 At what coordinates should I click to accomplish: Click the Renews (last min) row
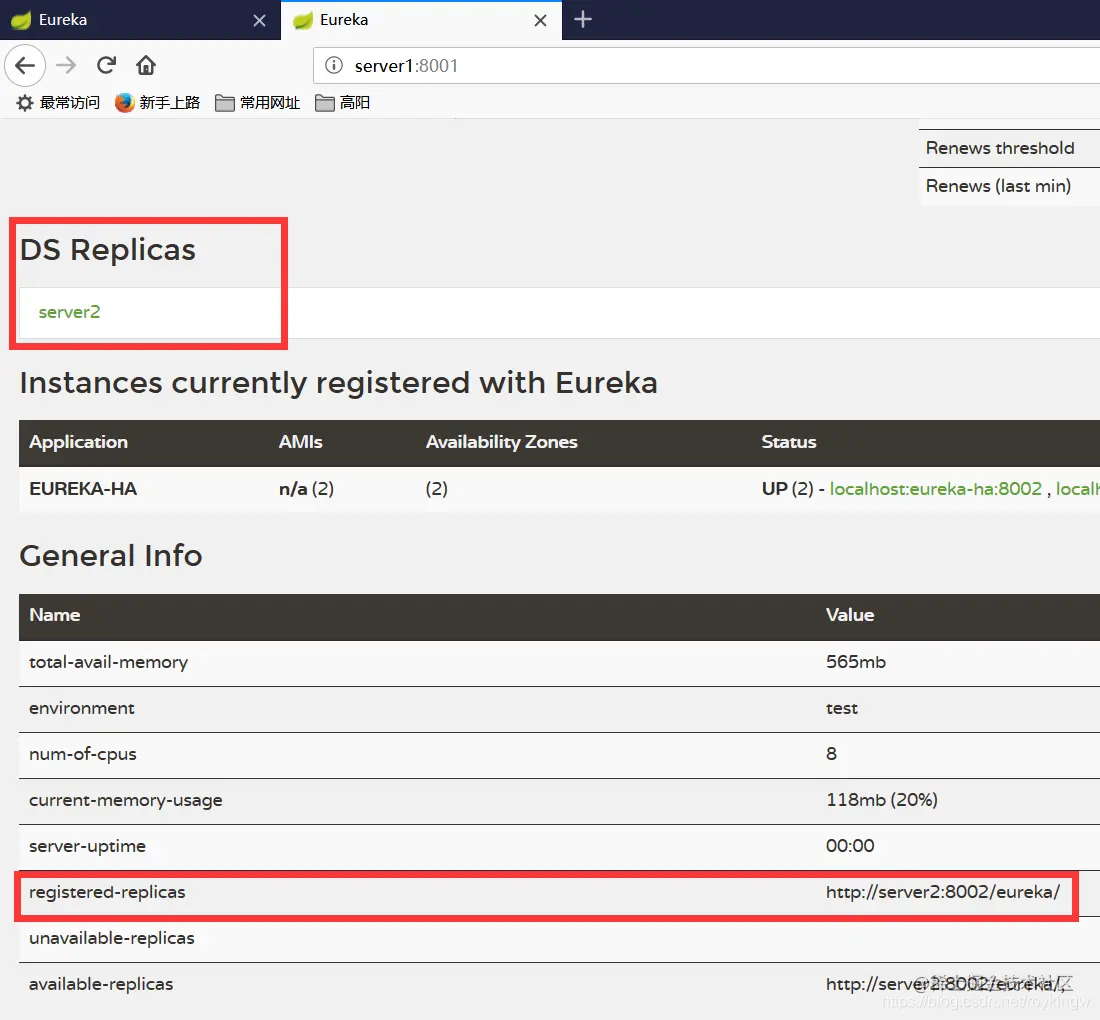(x=1009, y=186)
